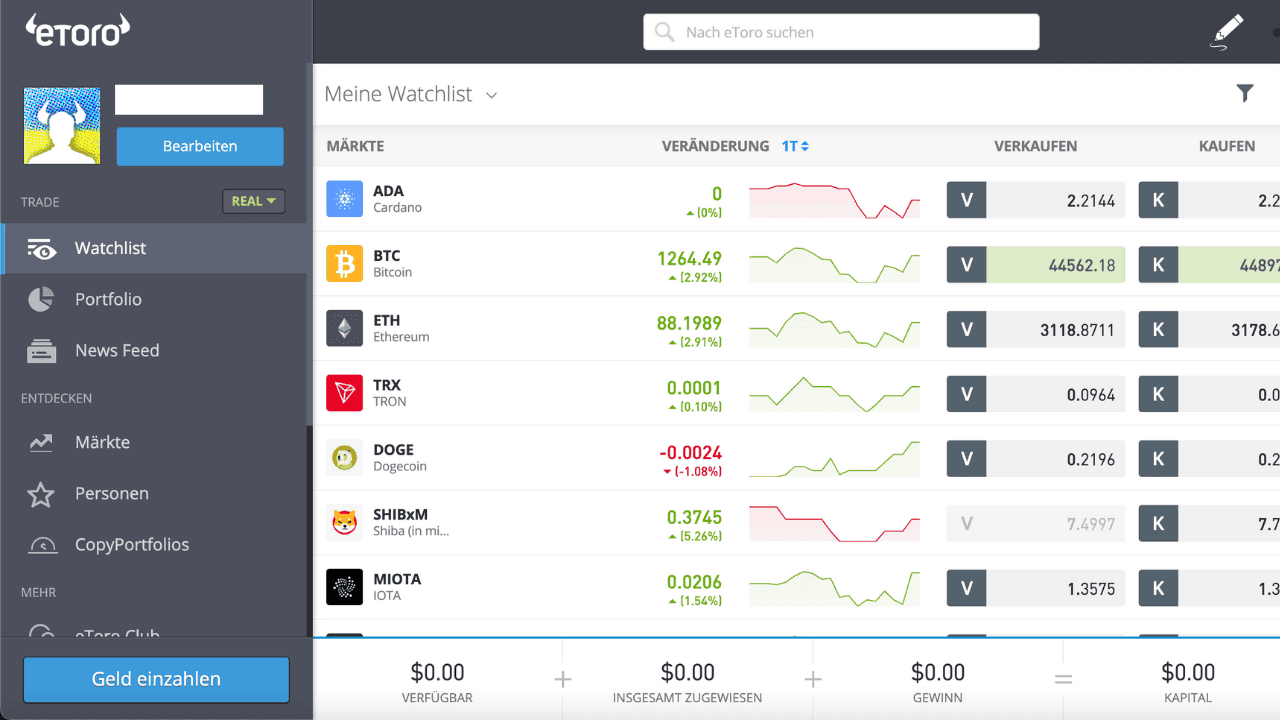Viewport: 1280px width, 720px height.
Task: Change the 1T time period selector
Action: [795, 146]
